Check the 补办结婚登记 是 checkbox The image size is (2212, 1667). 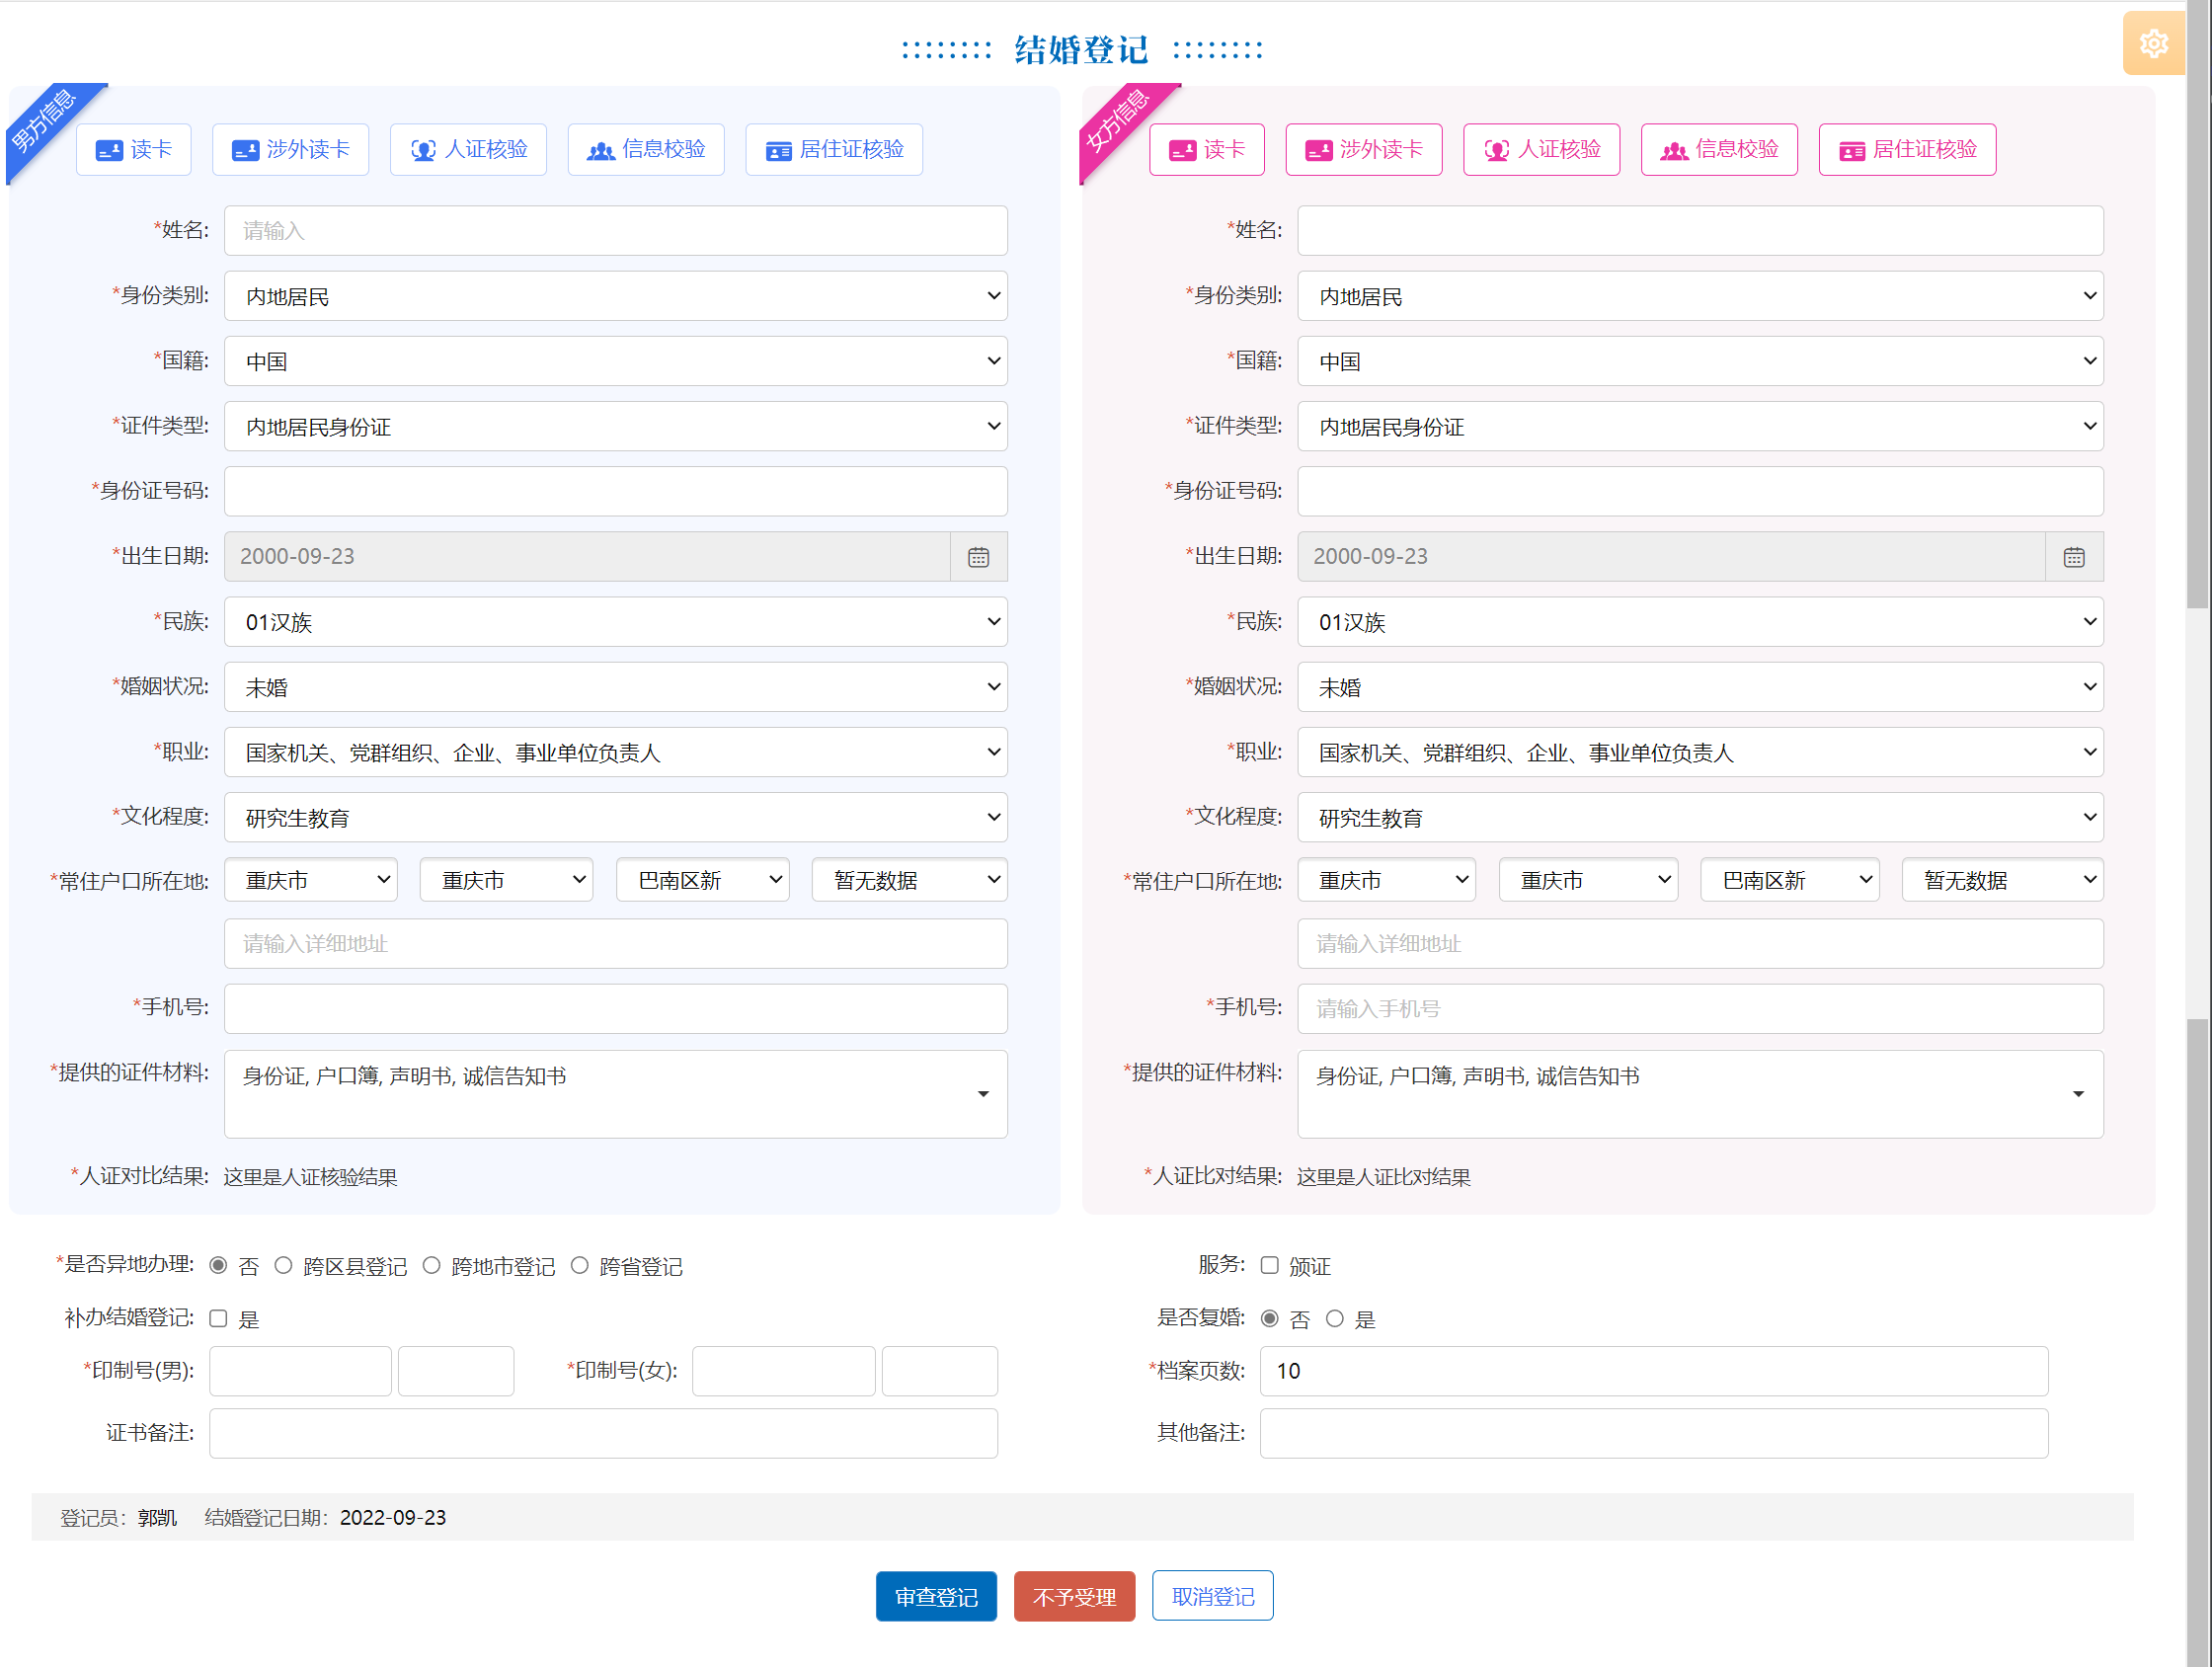(218, 1319)
